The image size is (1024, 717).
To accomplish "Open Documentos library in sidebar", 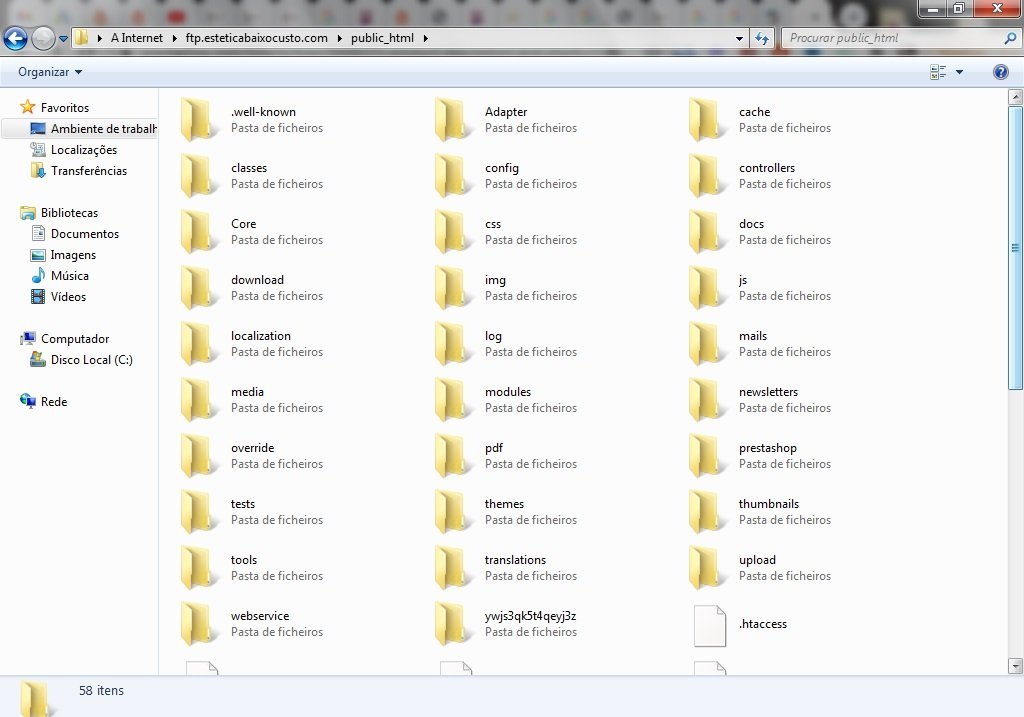I will coord(85,234).
